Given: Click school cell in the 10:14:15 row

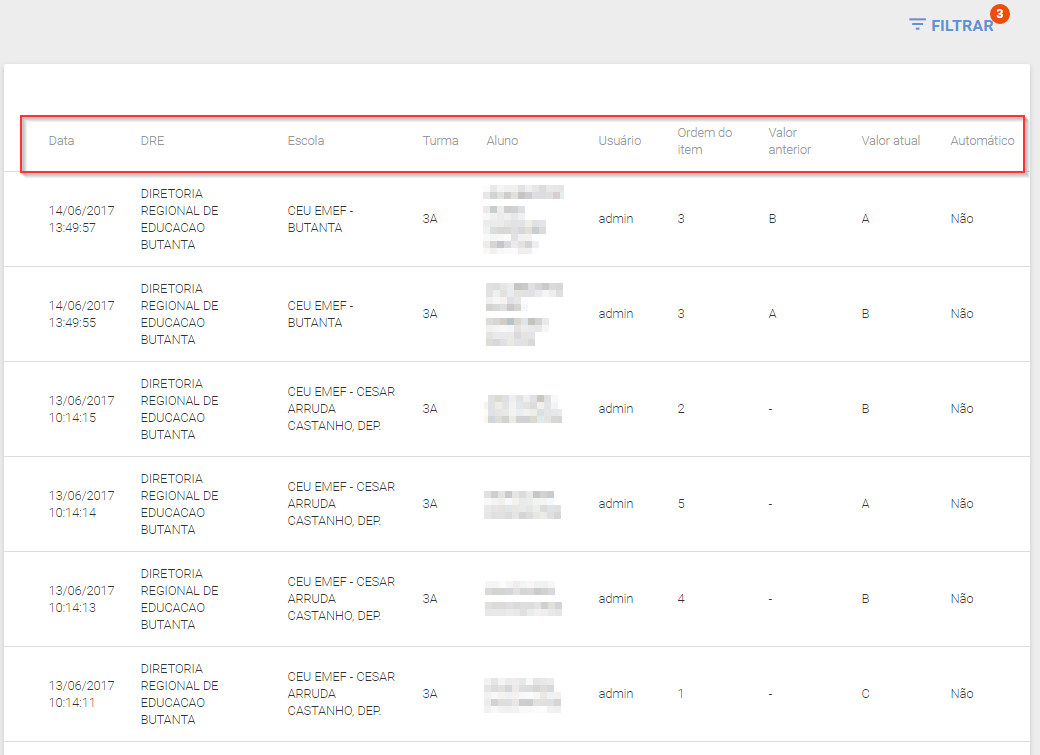Looking at the screenshot, I should coord(341,409).
